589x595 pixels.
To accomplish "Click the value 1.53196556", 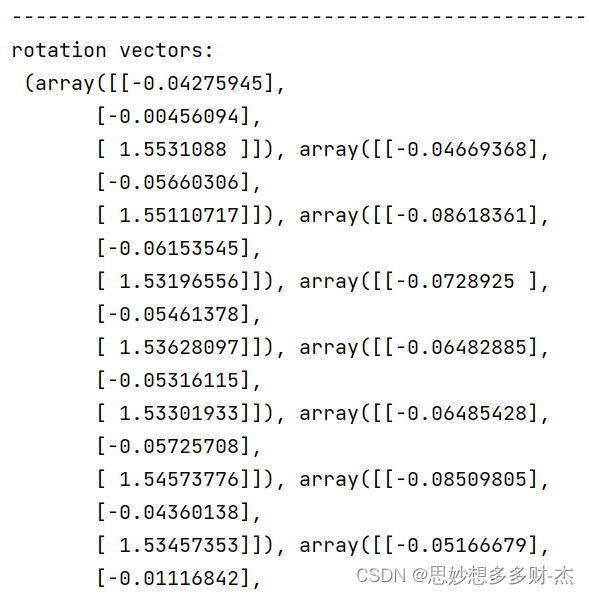I will tap(179, 282).
